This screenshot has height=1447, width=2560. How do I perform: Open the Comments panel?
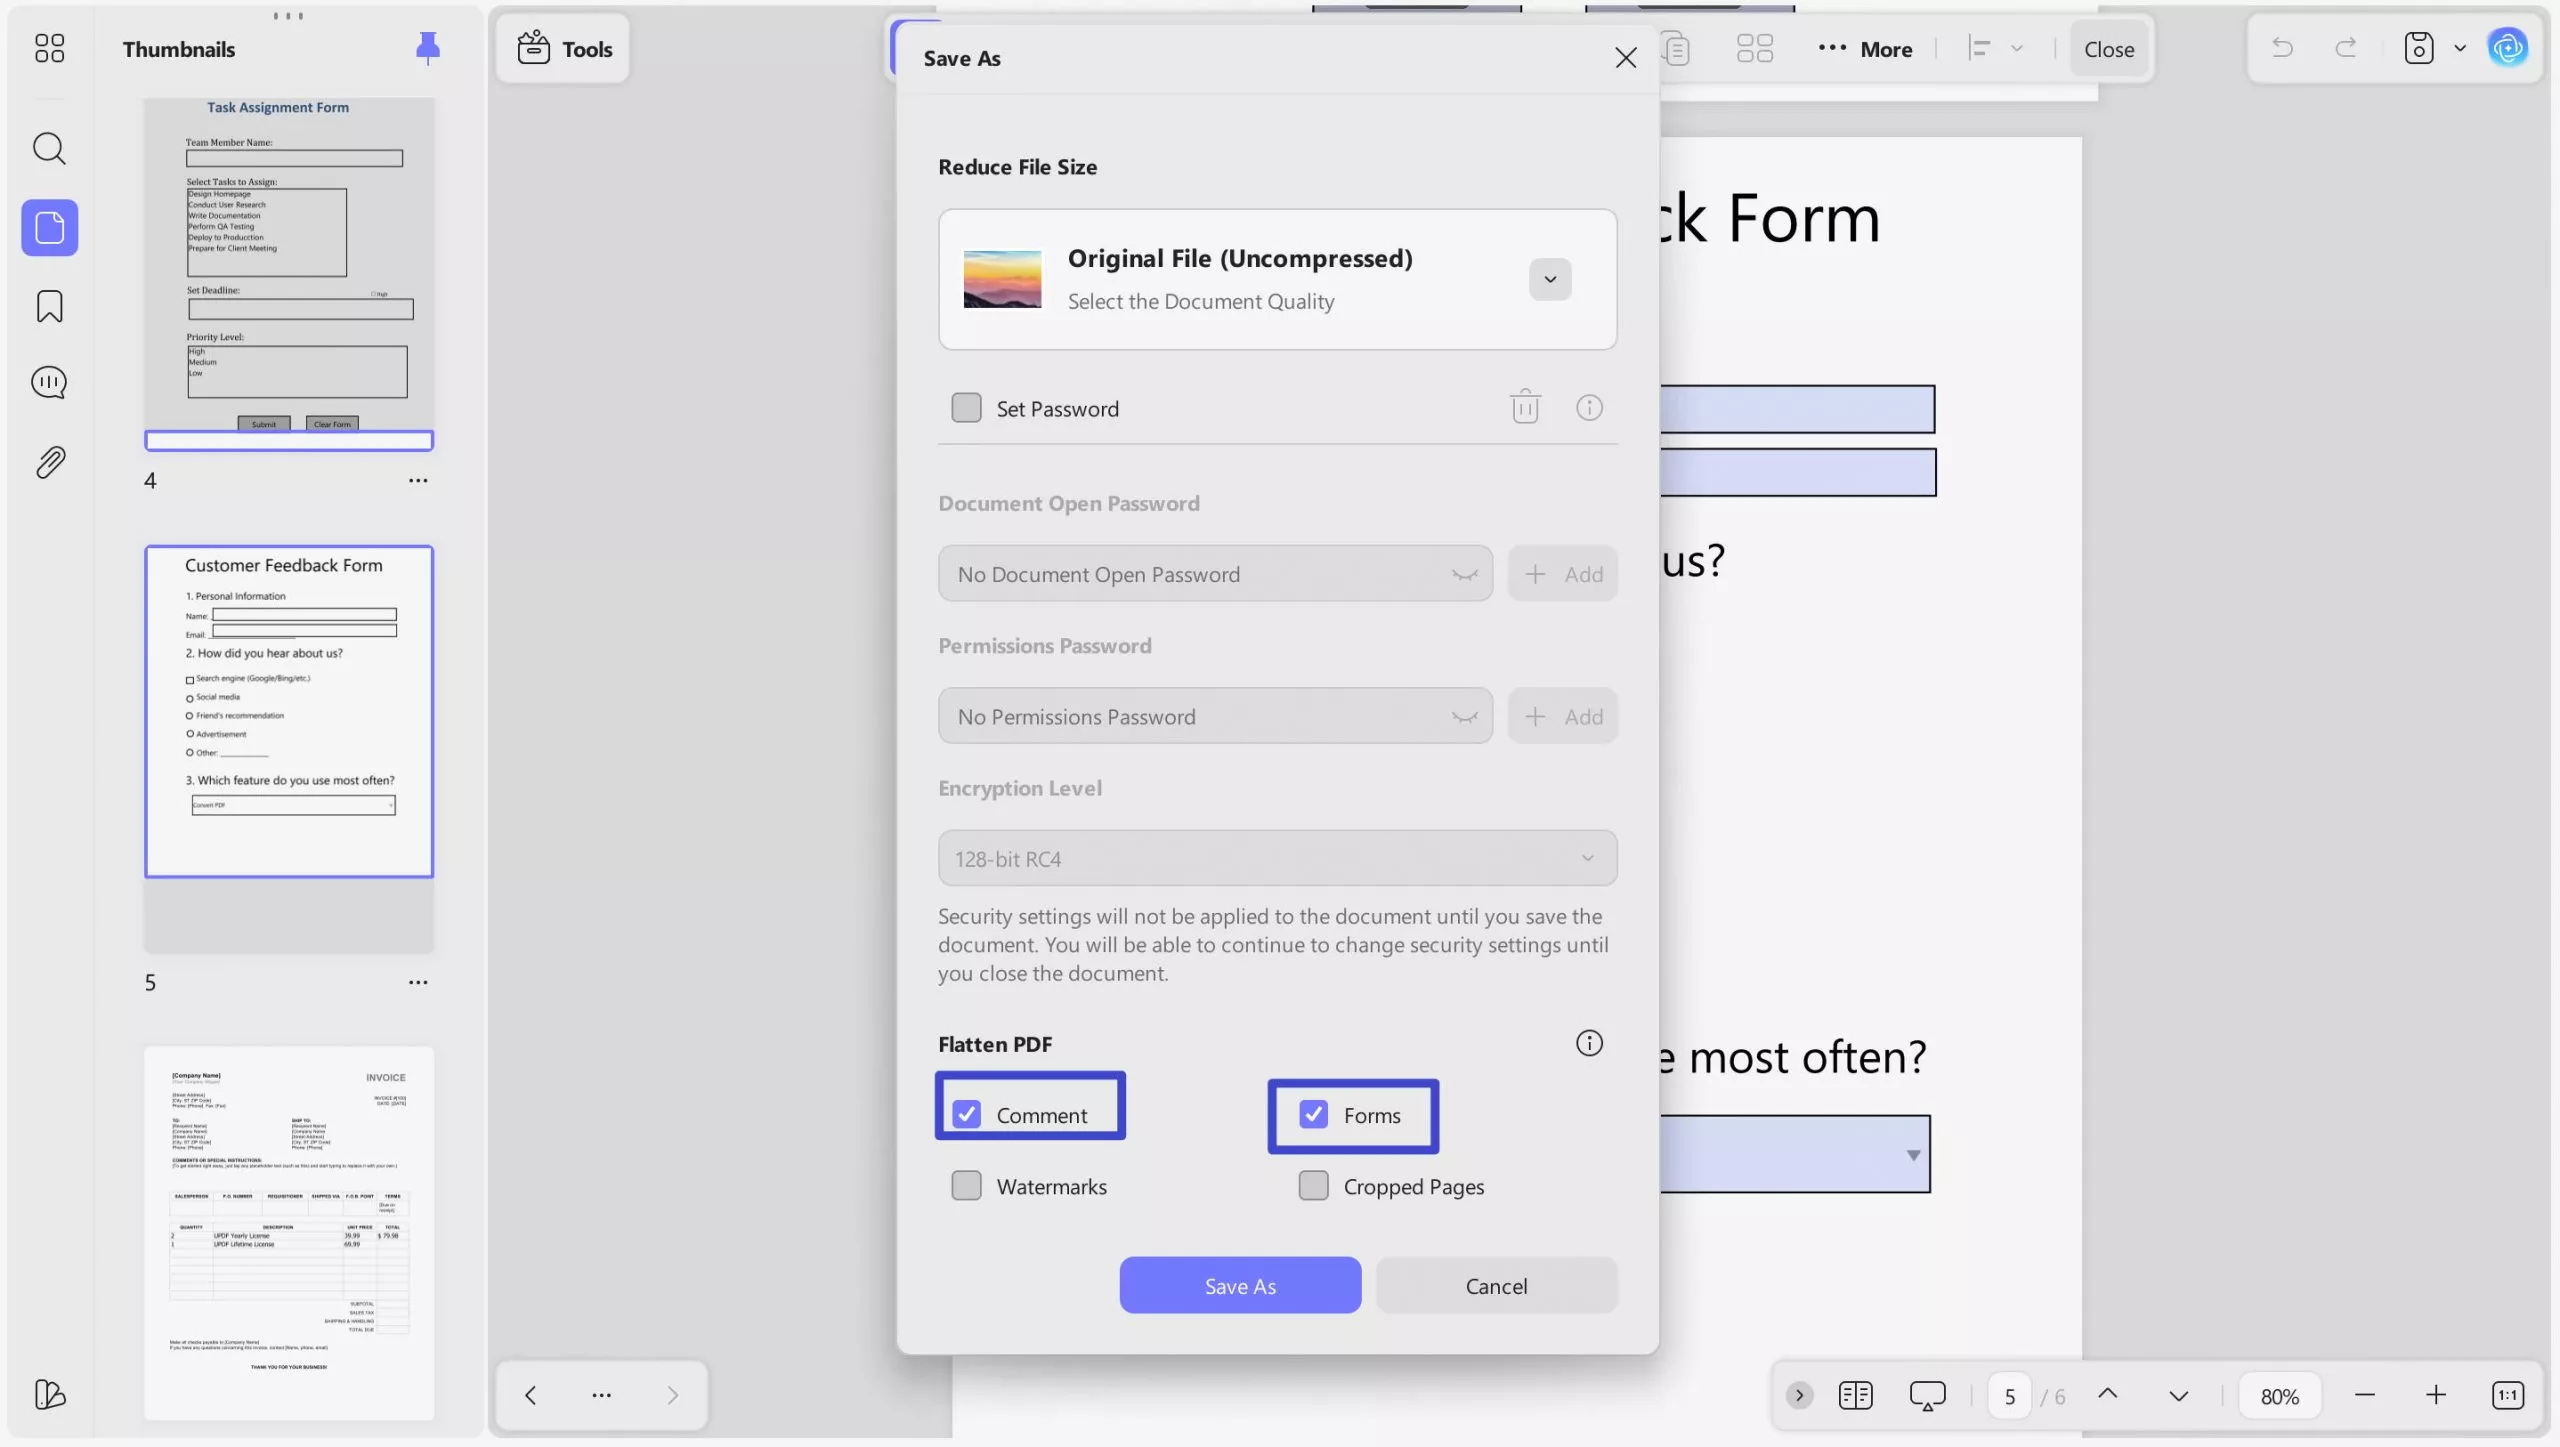pyautogui.click(x=49, y=382)
